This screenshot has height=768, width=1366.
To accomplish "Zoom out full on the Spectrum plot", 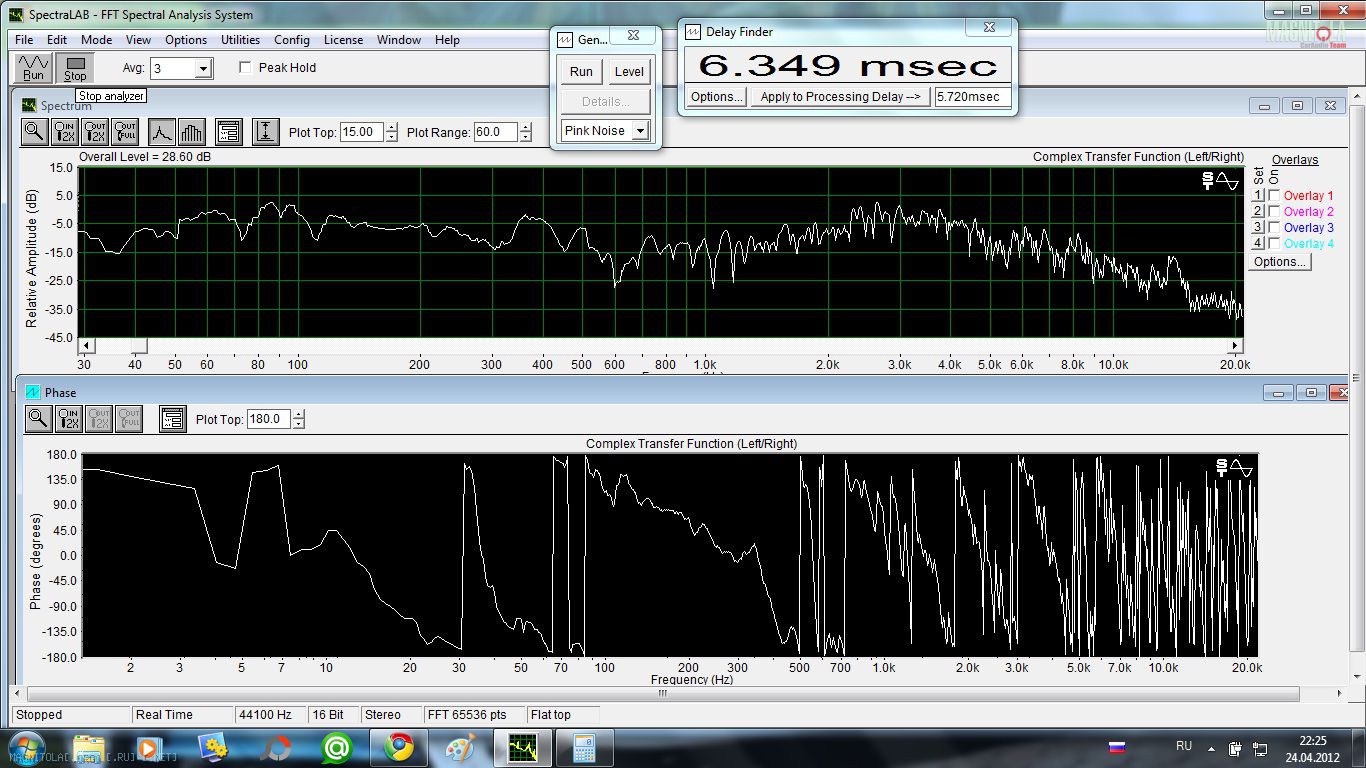I will 125,131.
